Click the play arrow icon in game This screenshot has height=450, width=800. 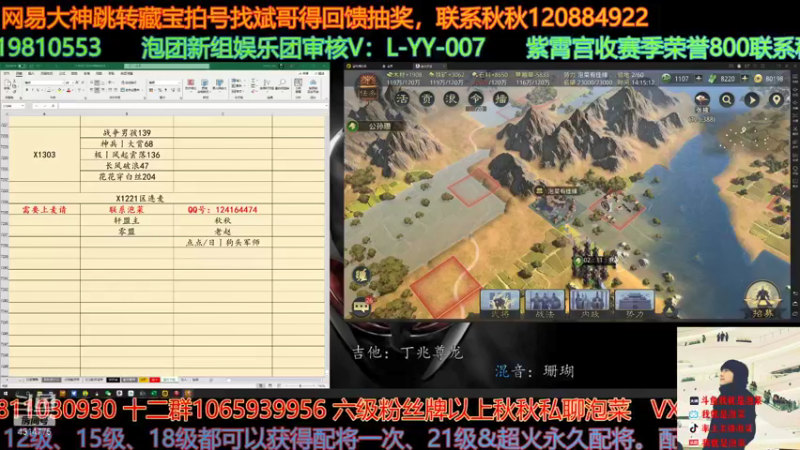[x=752, y=100]
